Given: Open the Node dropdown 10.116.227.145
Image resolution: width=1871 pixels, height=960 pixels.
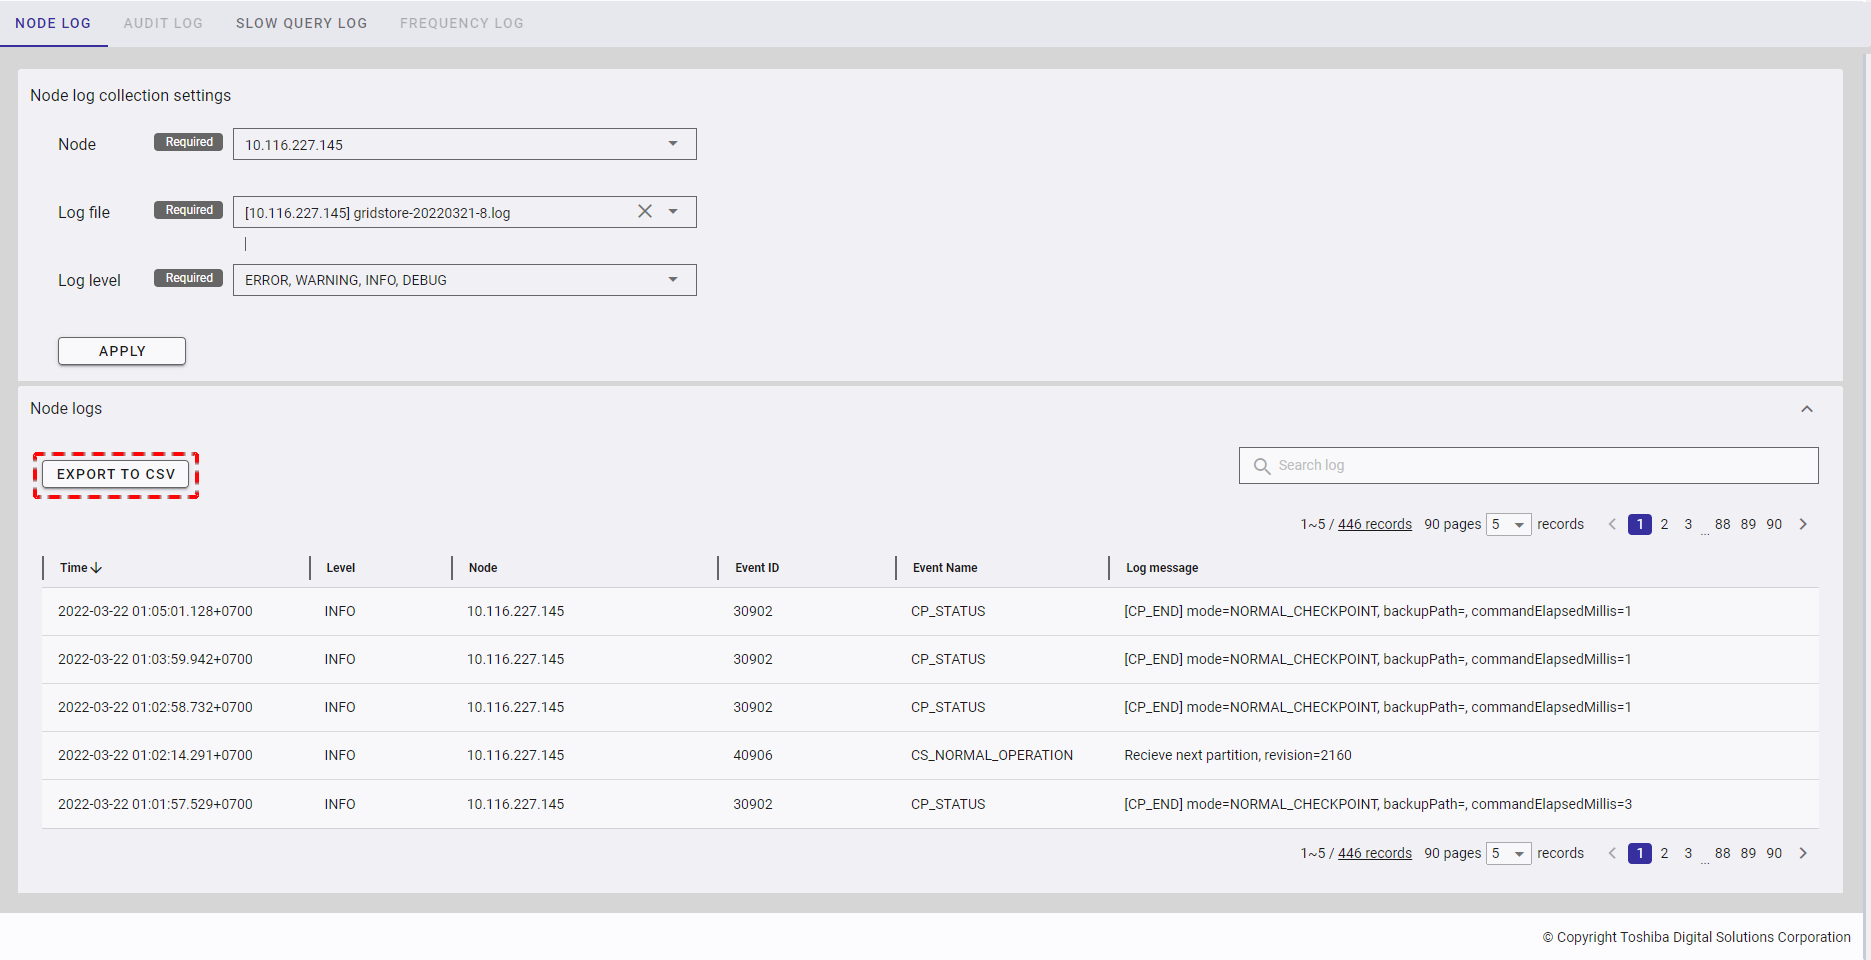Looking at the screenshot, I should pos(464,144).
